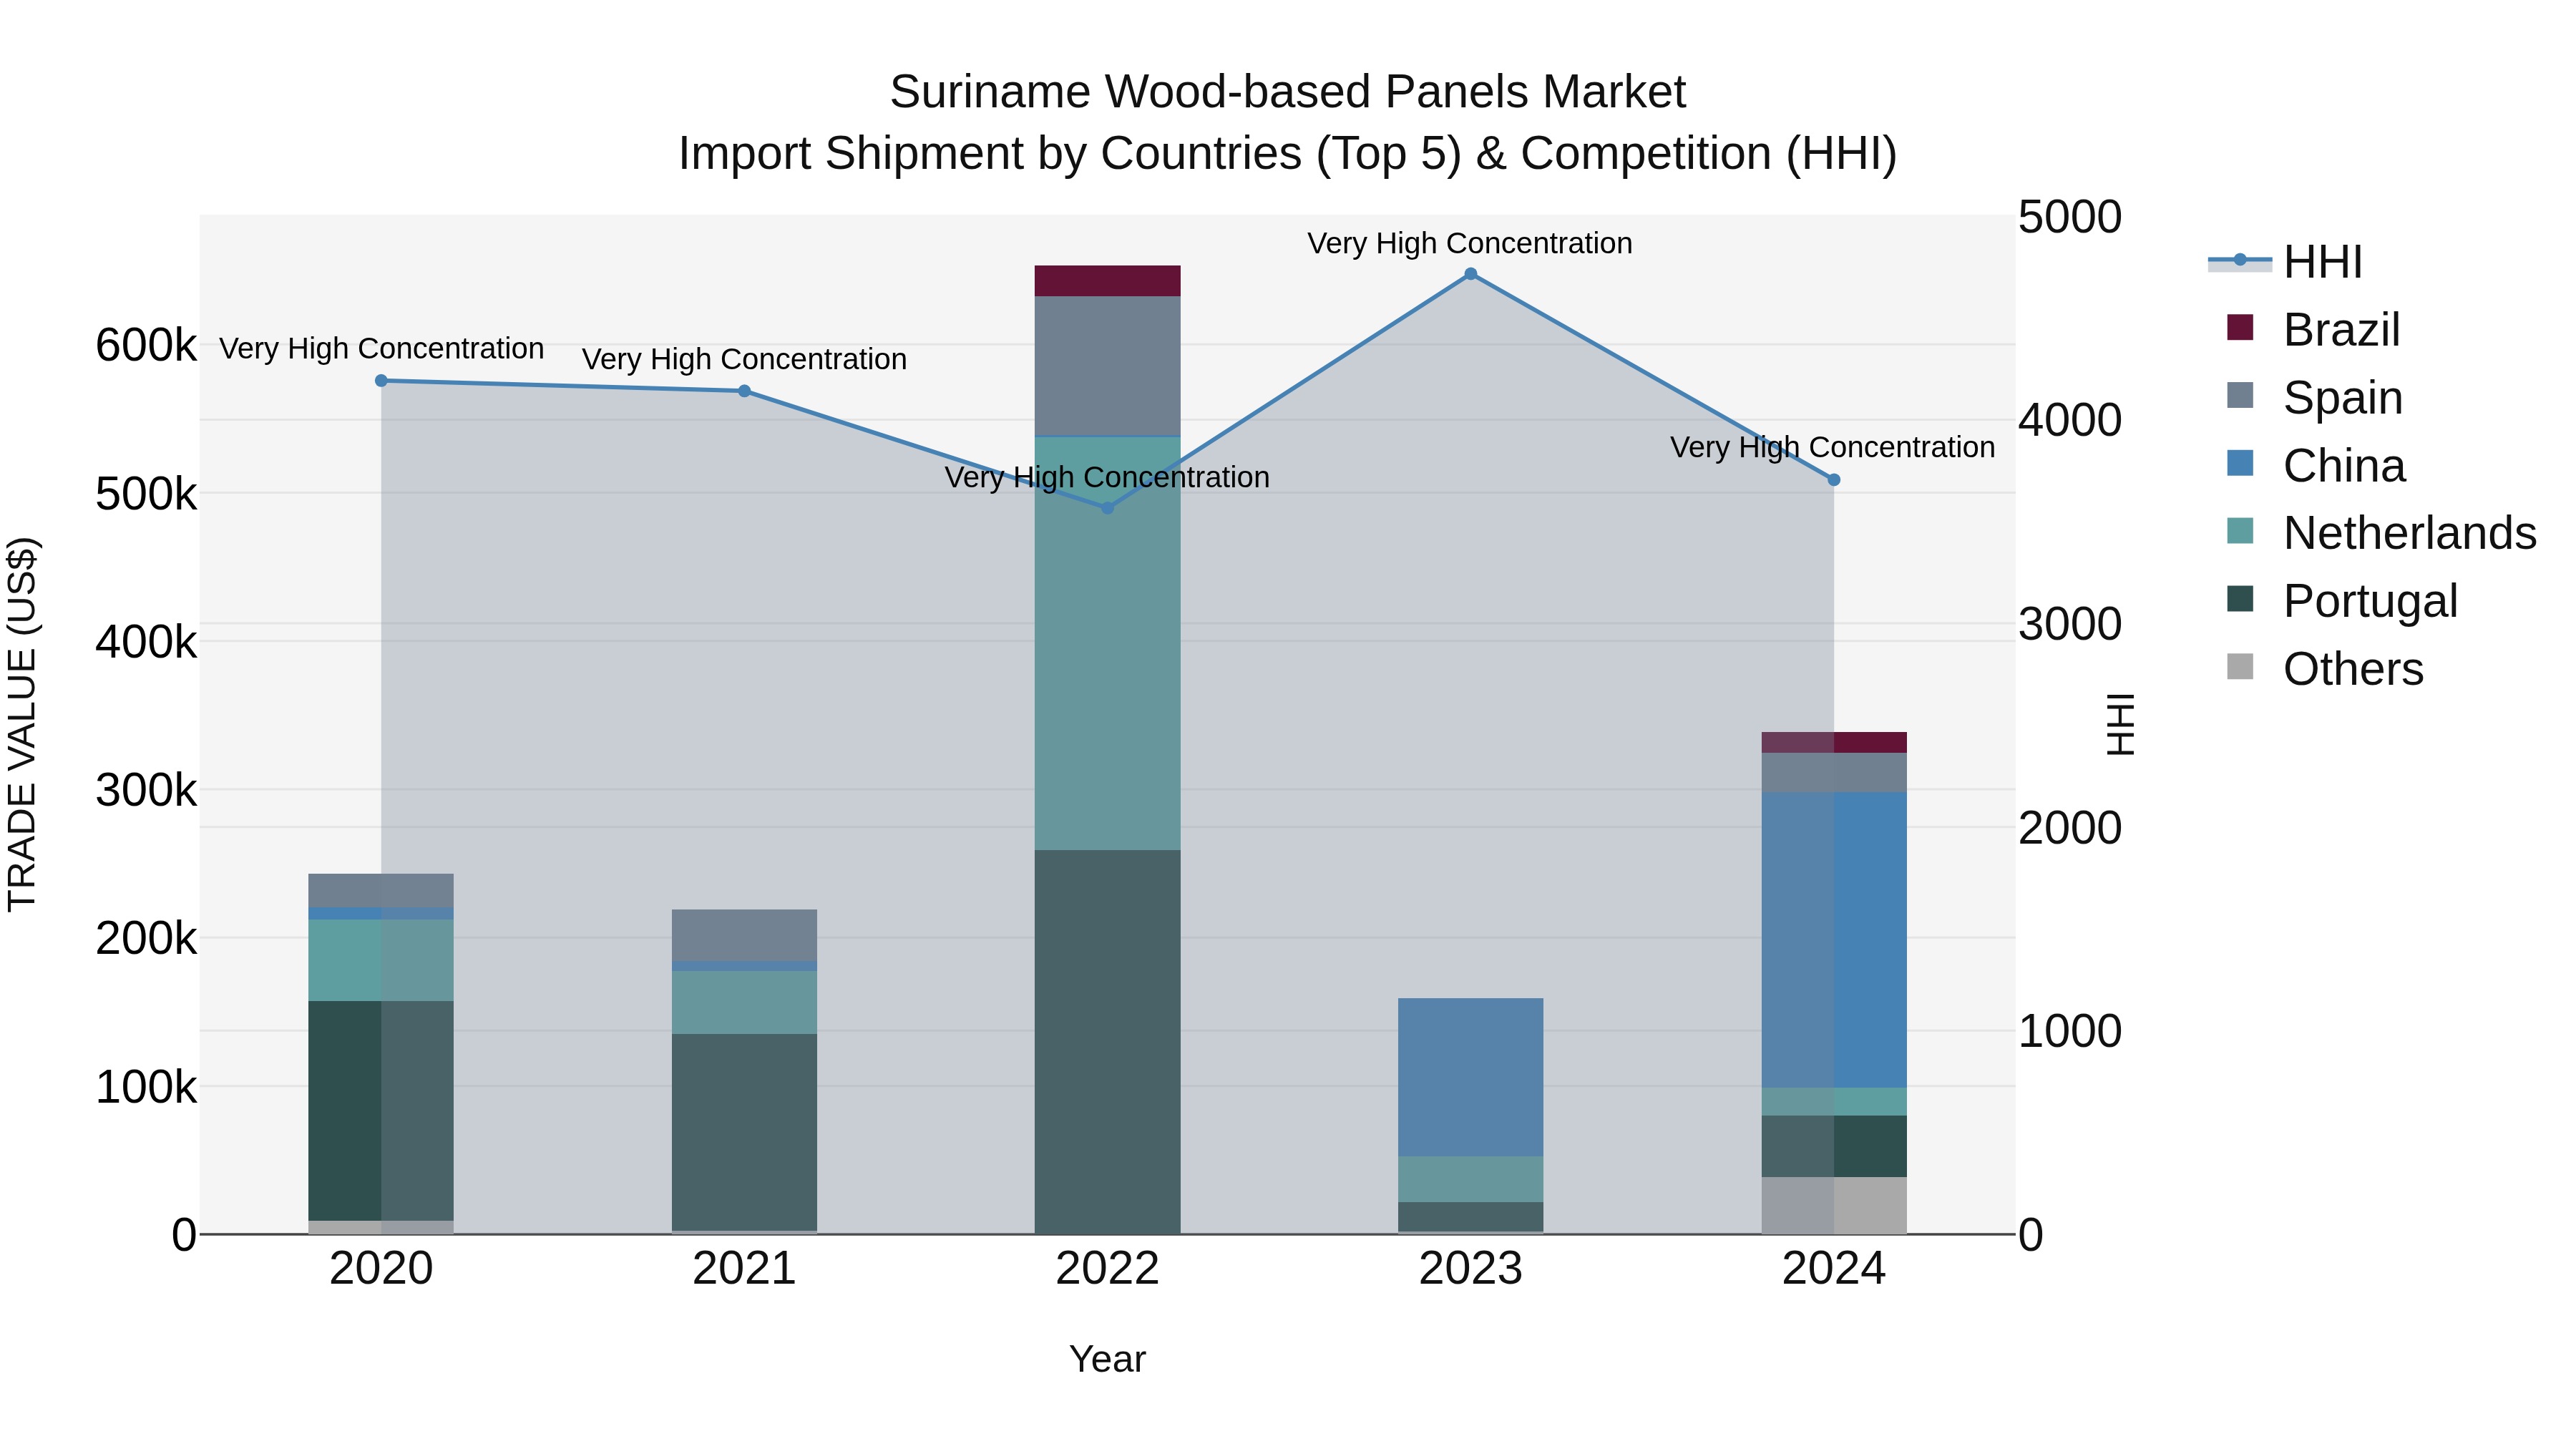Click the Portugal segment of the 2022 bar
This screenshot has width=2576, height=1449.
pyautogui.click(x=1107, y=1042)
